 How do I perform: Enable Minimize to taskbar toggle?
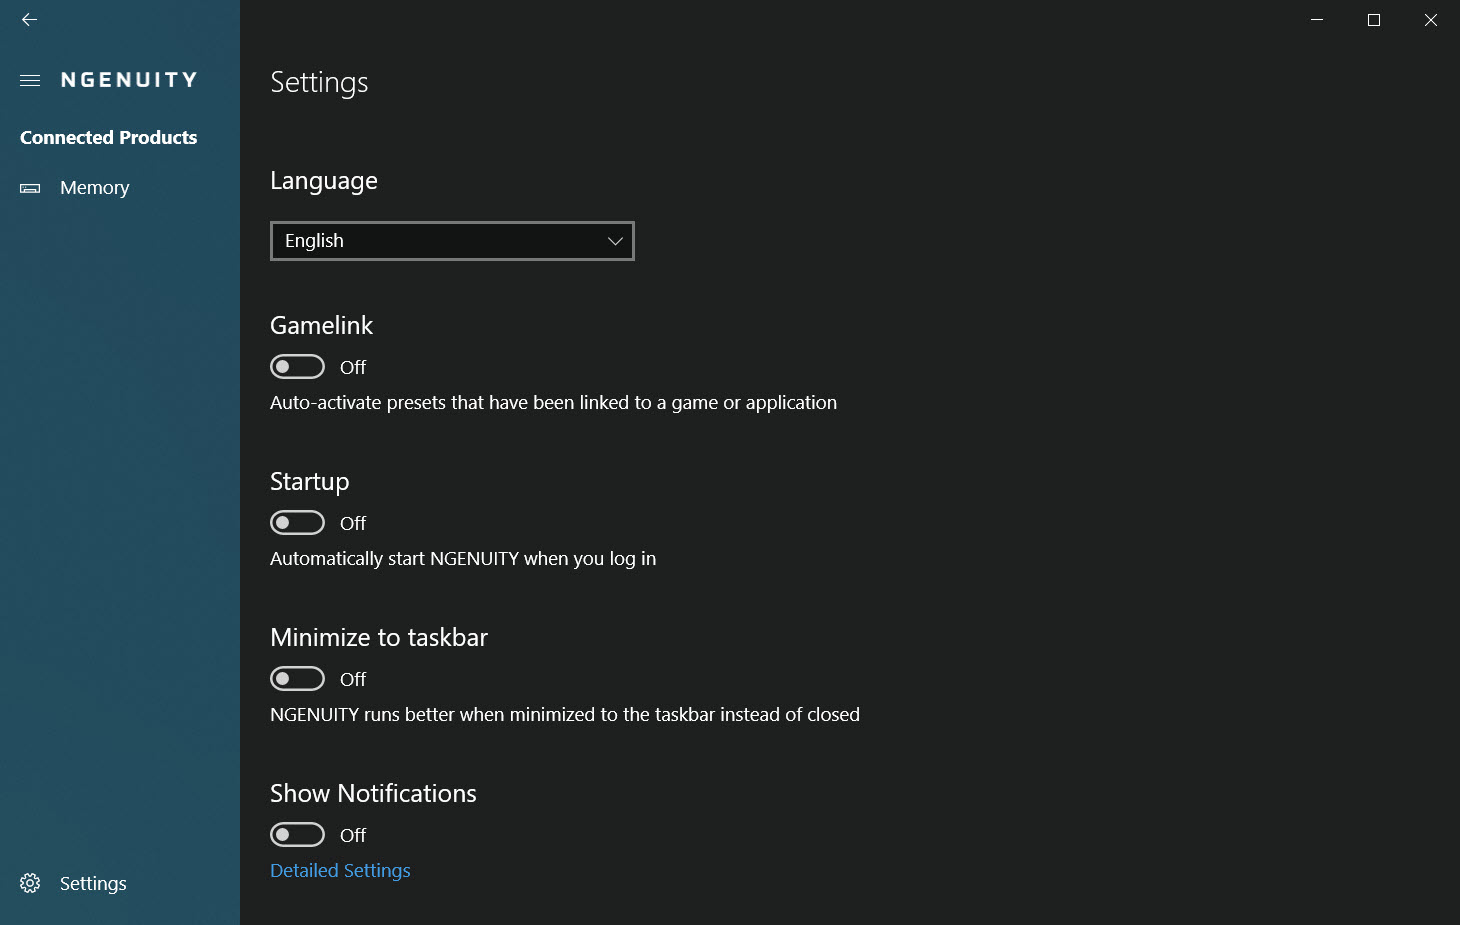click(297, 679)
